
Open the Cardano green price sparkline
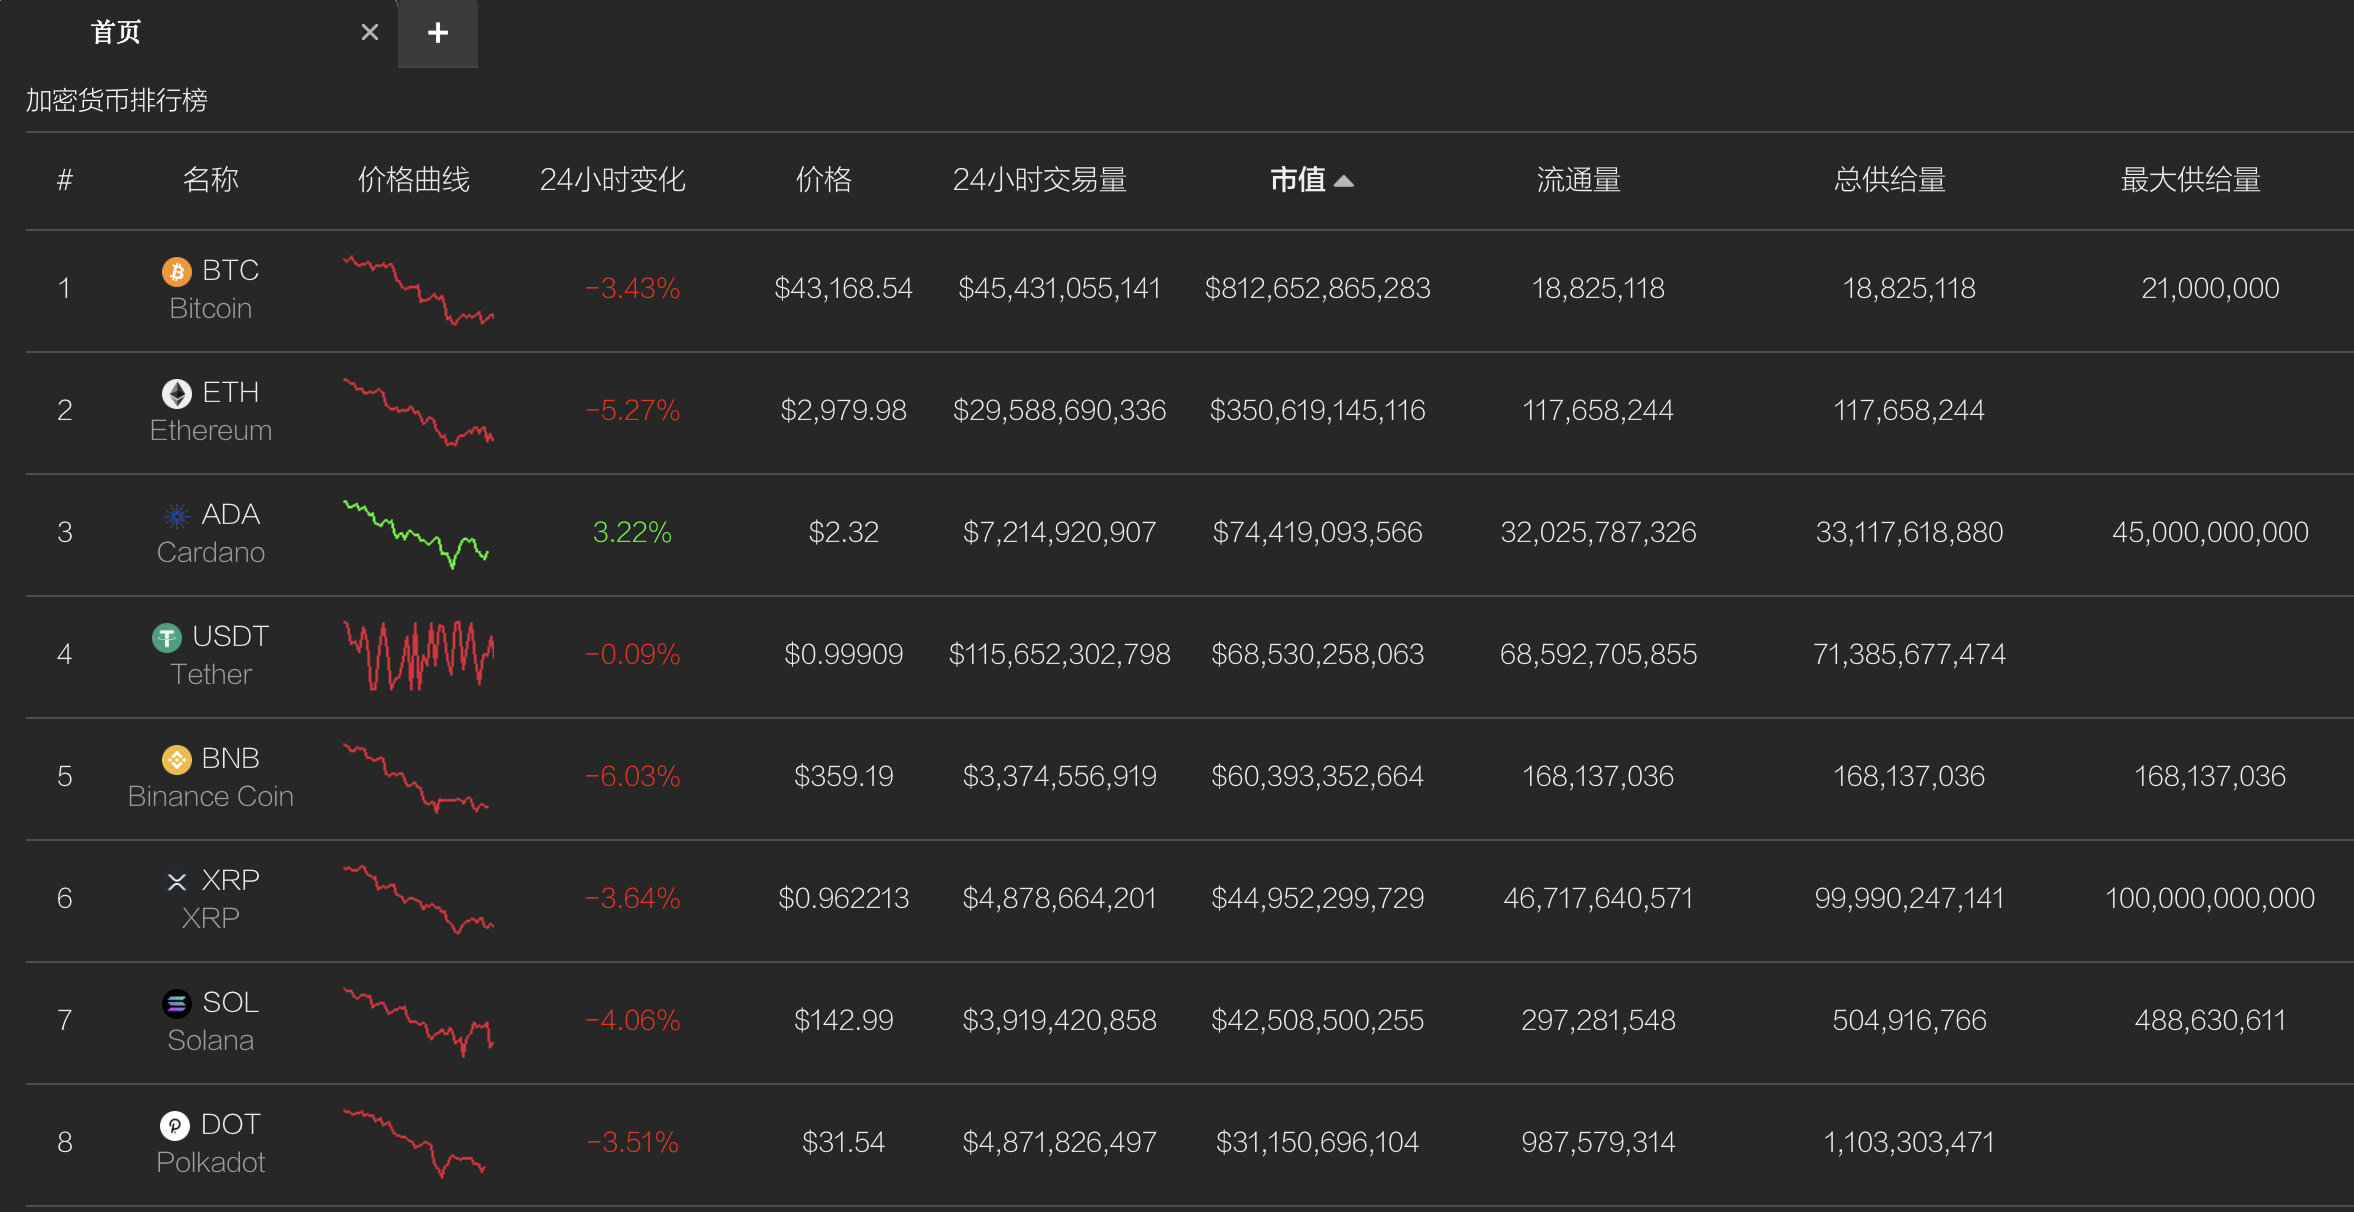pyautogui.click(x=416, y=534)
